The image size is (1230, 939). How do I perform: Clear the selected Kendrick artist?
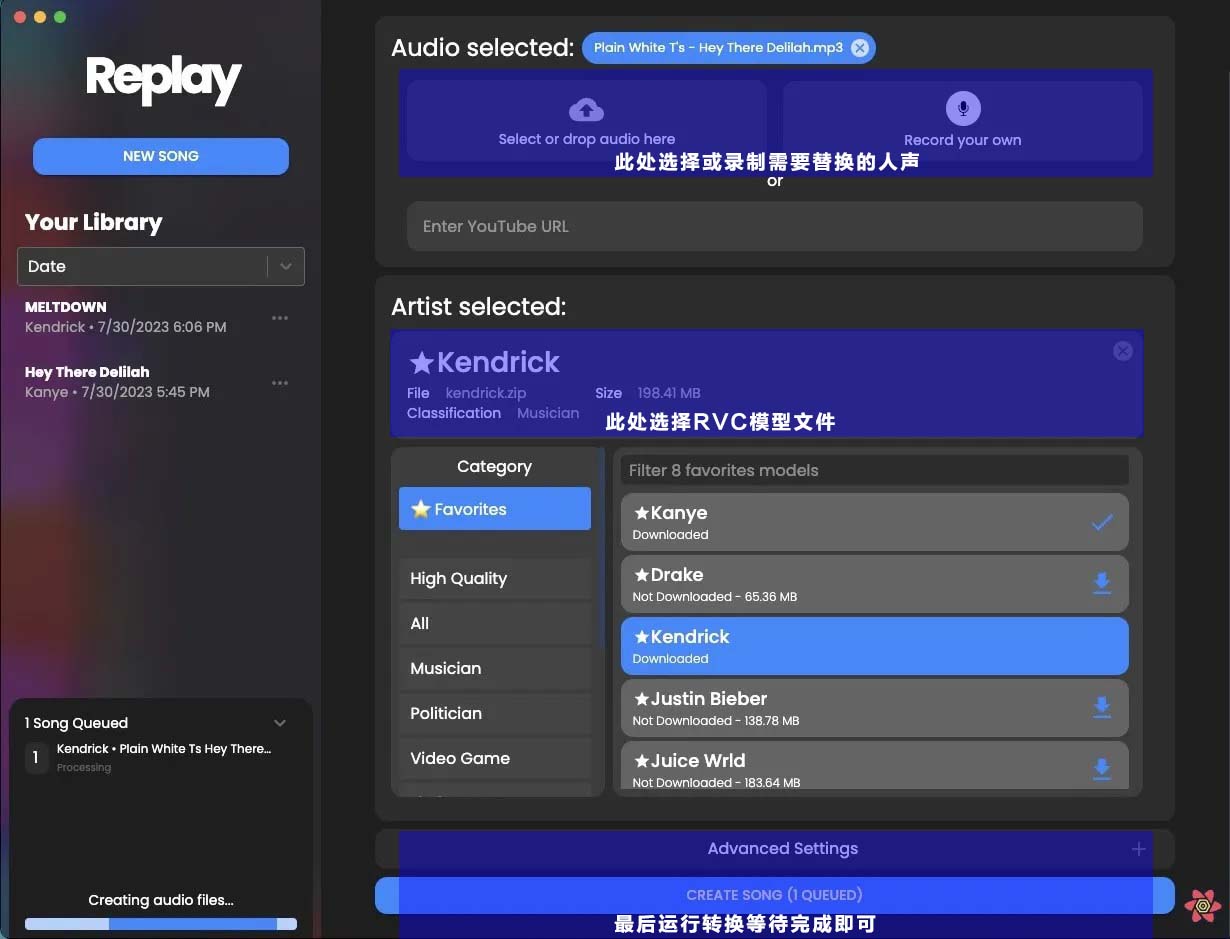[1123, 350]
